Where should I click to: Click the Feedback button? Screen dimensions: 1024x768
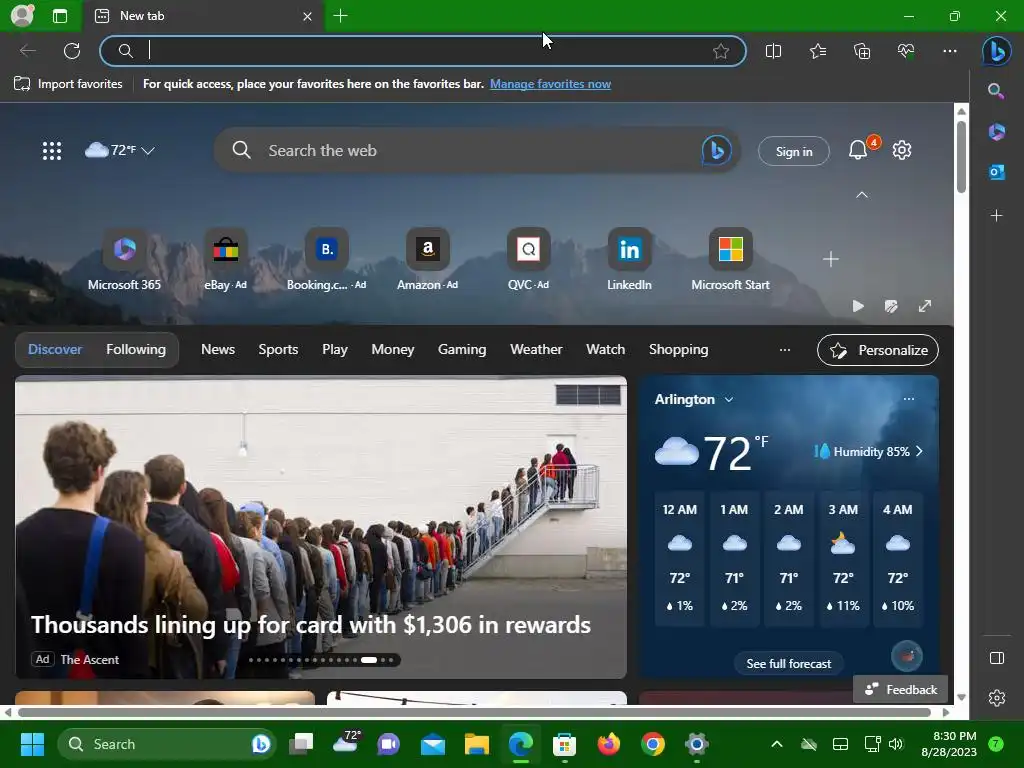(x=901, y=690)
